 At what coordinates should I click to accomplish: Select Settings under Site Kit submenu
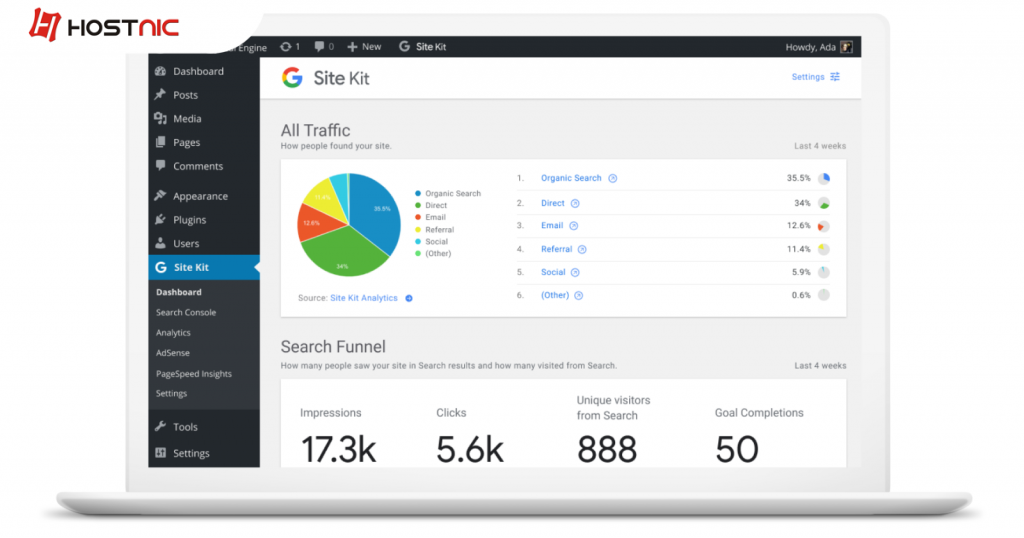[x=171, y=393]
